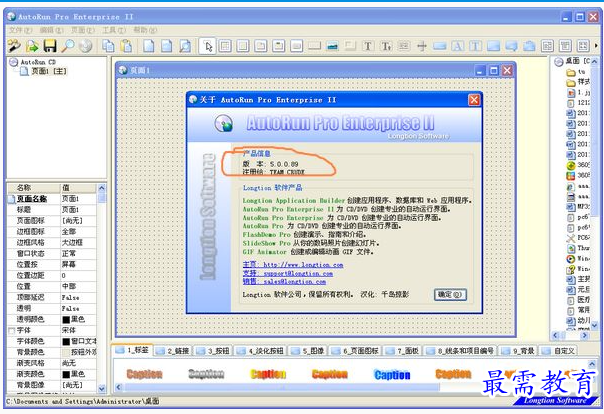
Task: Save project with the floppy disk icon
Action: (50, 46)
